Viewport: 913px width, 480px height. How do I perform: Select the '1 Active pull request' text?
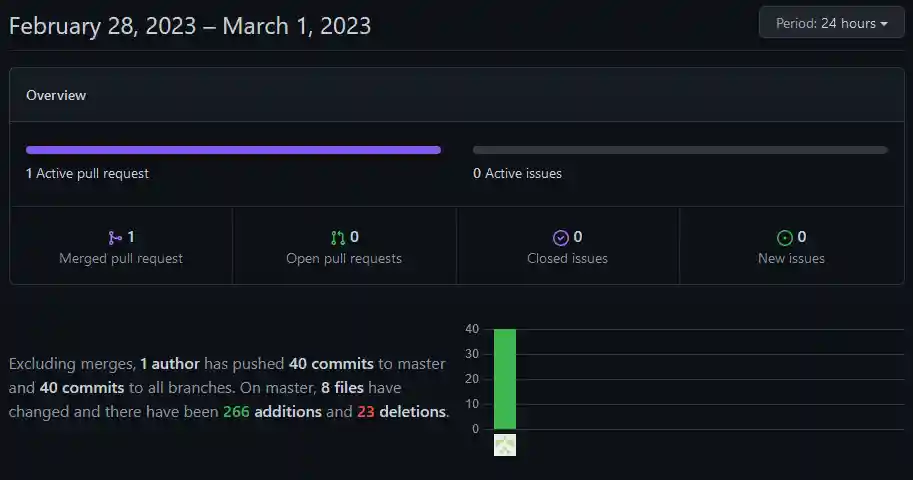pos(87,173)
